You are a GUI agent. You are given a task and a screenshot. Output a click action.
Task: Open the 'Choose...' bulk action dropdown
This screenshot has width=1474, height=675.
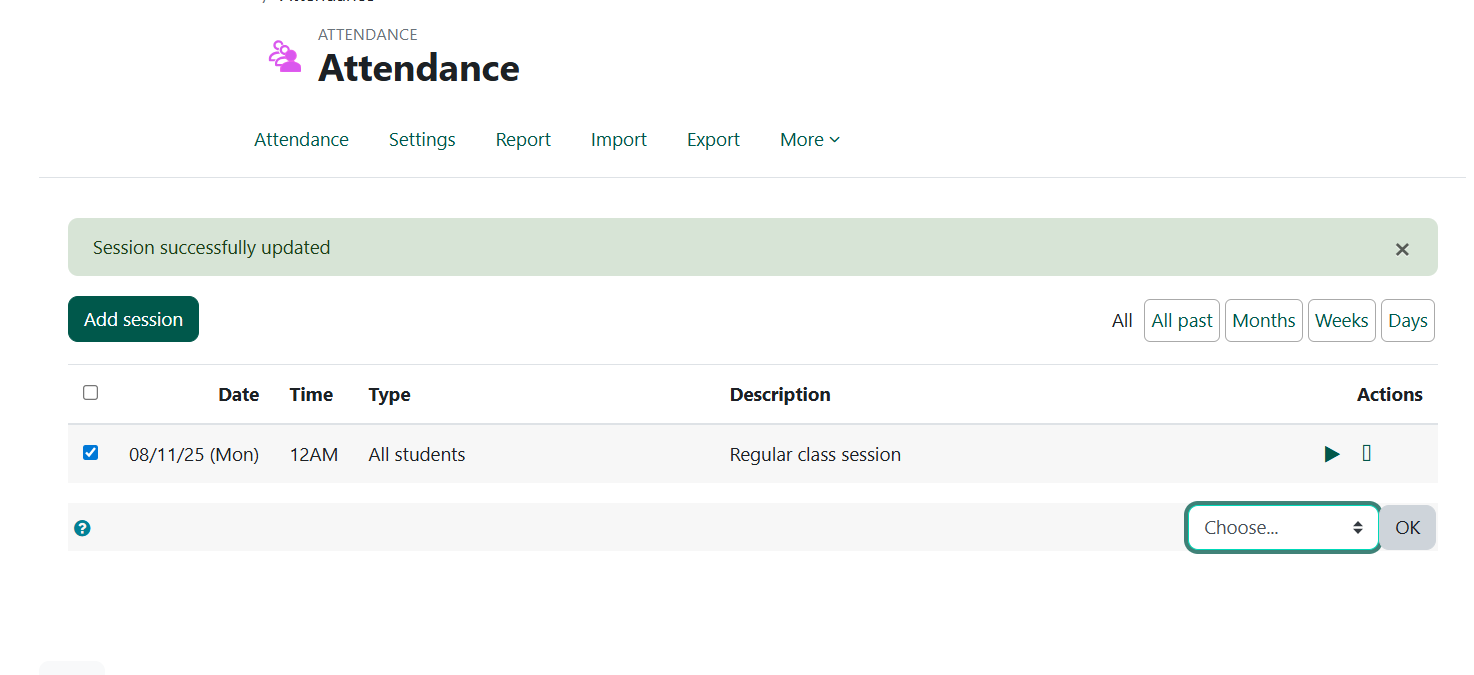[x=1282, y=528]
